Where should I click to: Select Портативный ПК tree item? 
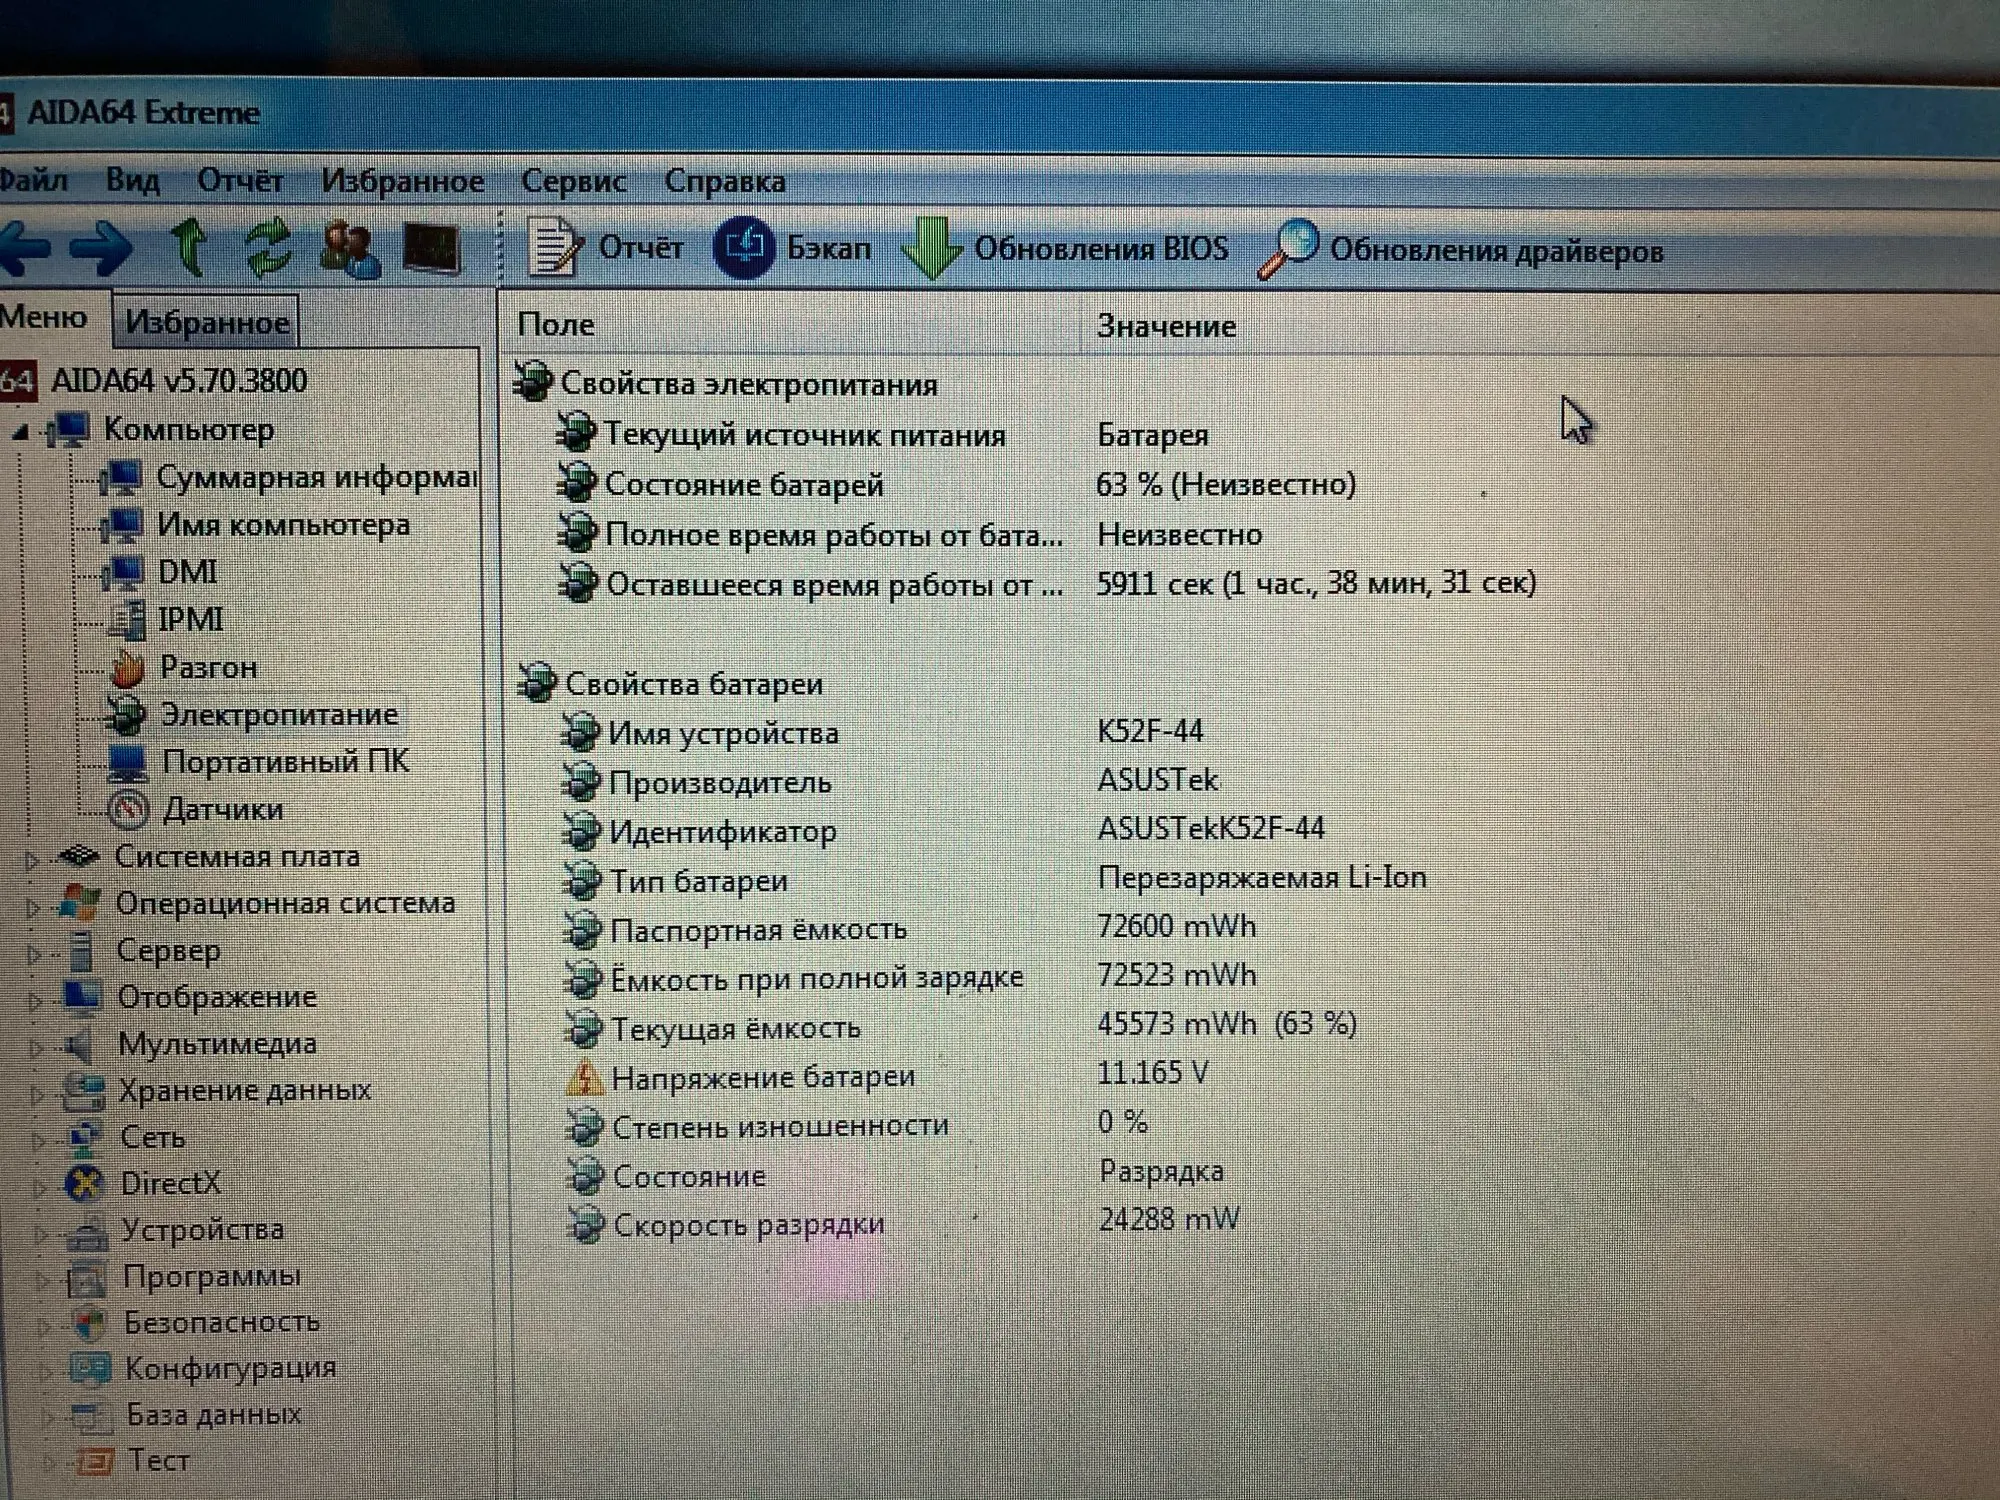[x=285, y=762]
